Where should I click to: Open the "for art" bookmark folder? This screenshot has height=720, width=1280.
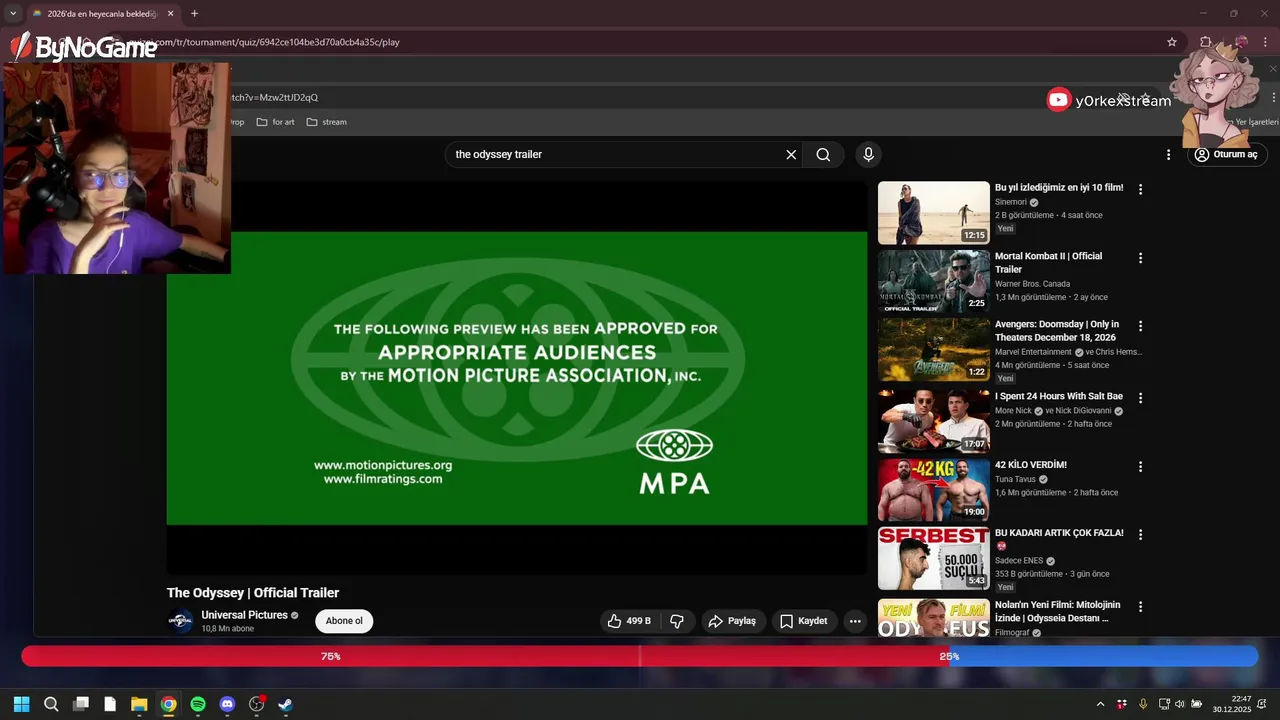(x=275, y=122)
